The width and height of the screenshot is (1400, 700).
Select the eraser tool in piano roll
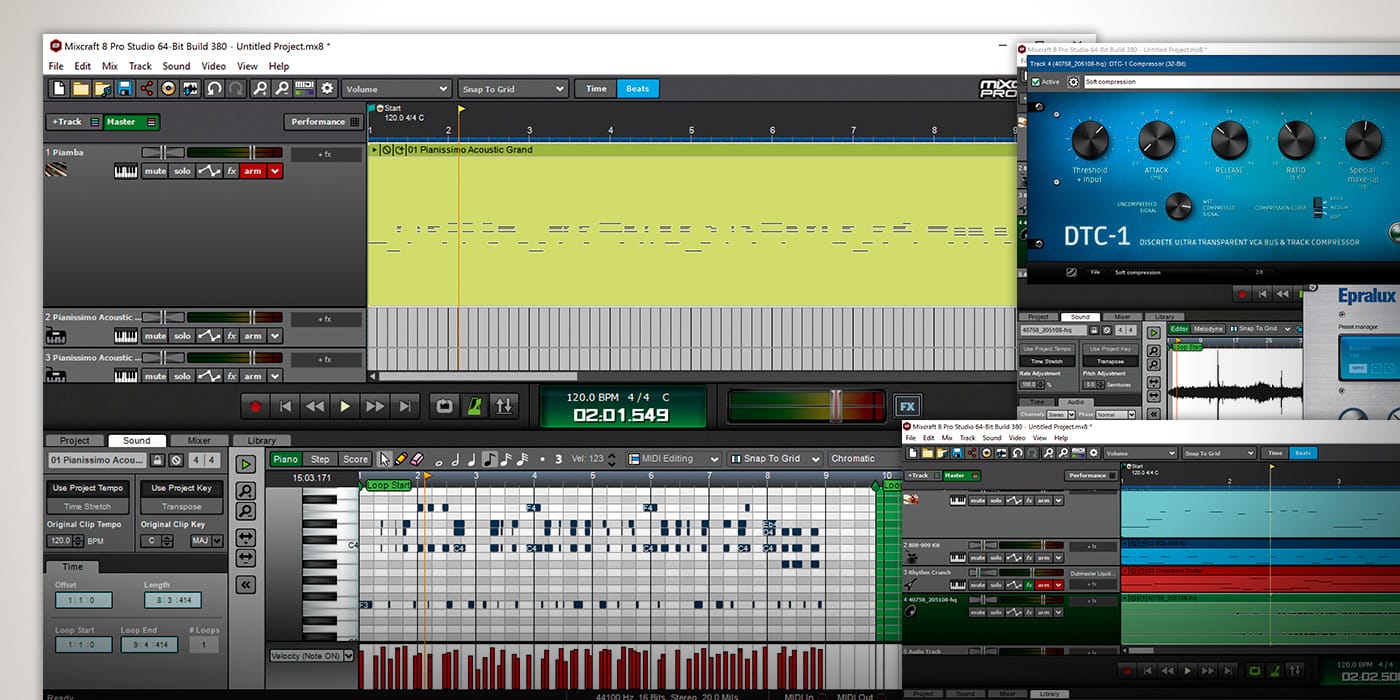coord(417,459)
